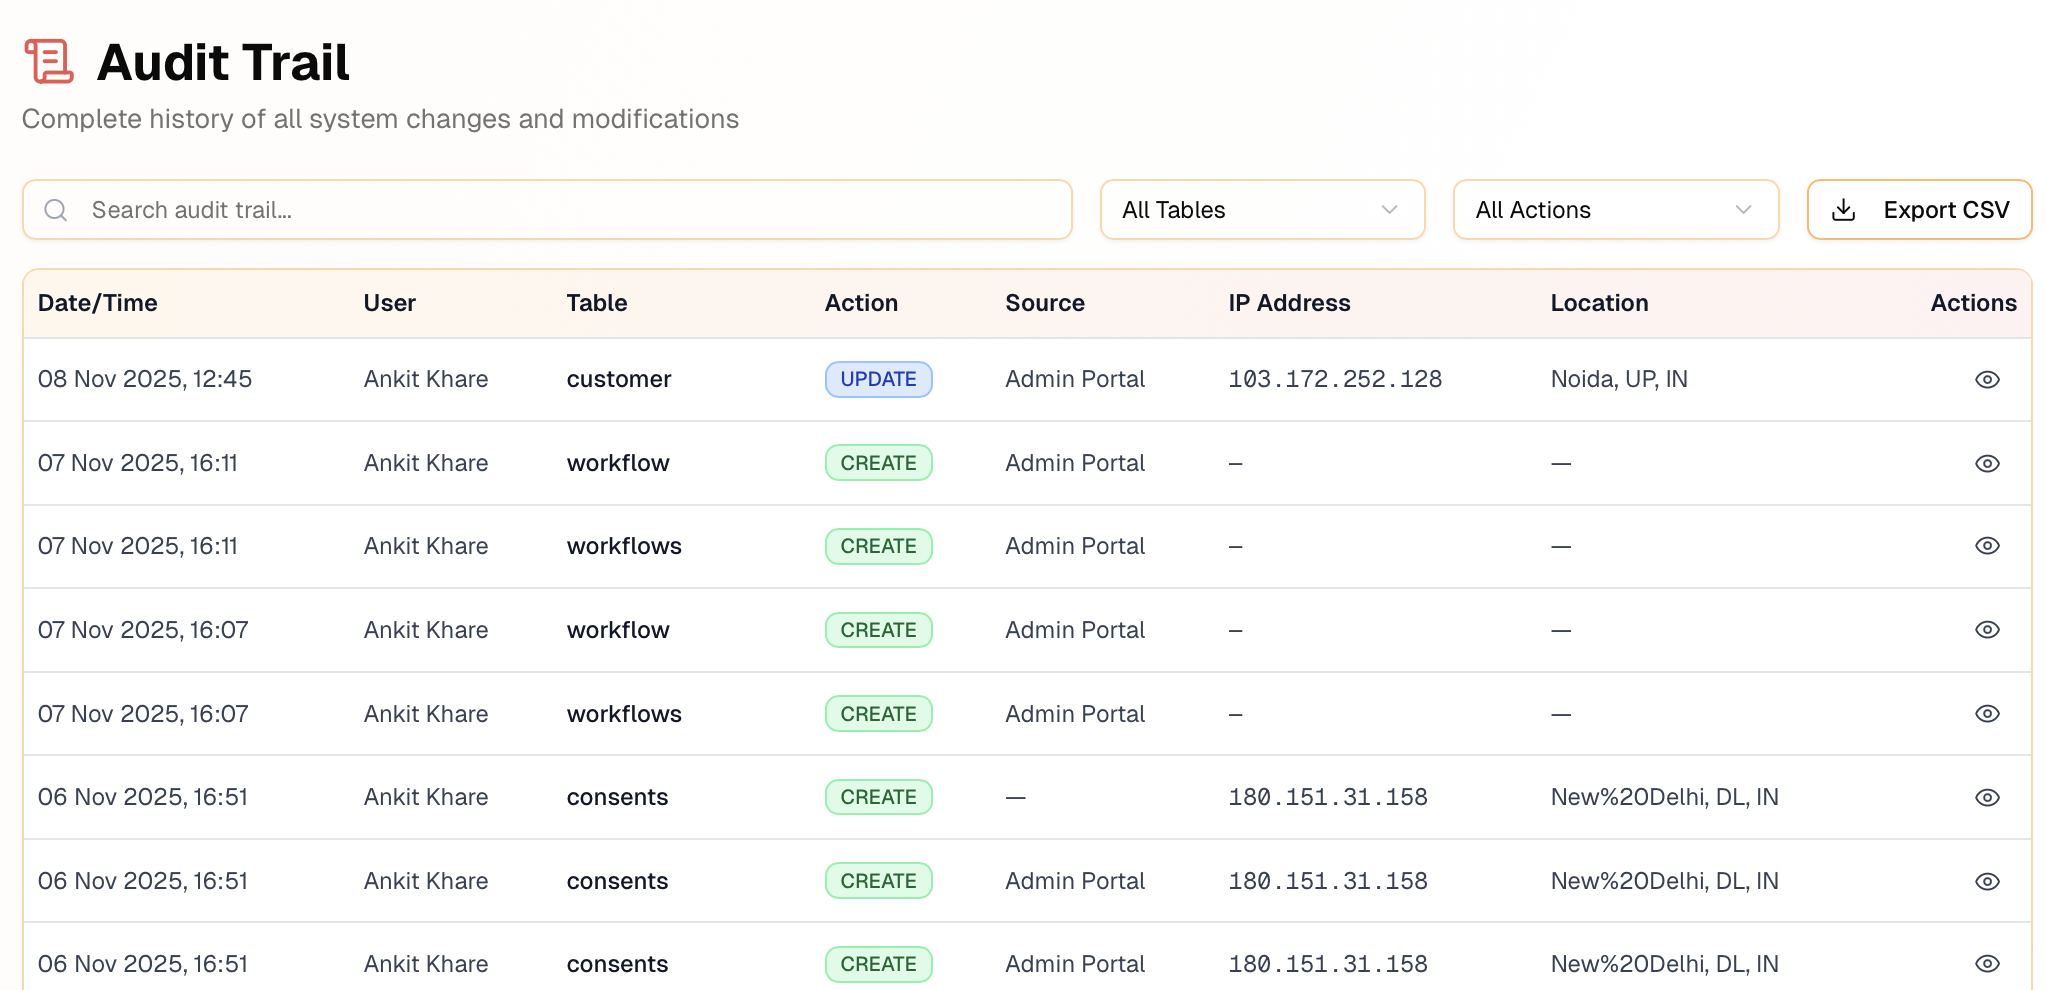This screenshot has height=990, width=2046.
Task: Click the eye icon on the last consents row
Action: [x=1987, y=964]
